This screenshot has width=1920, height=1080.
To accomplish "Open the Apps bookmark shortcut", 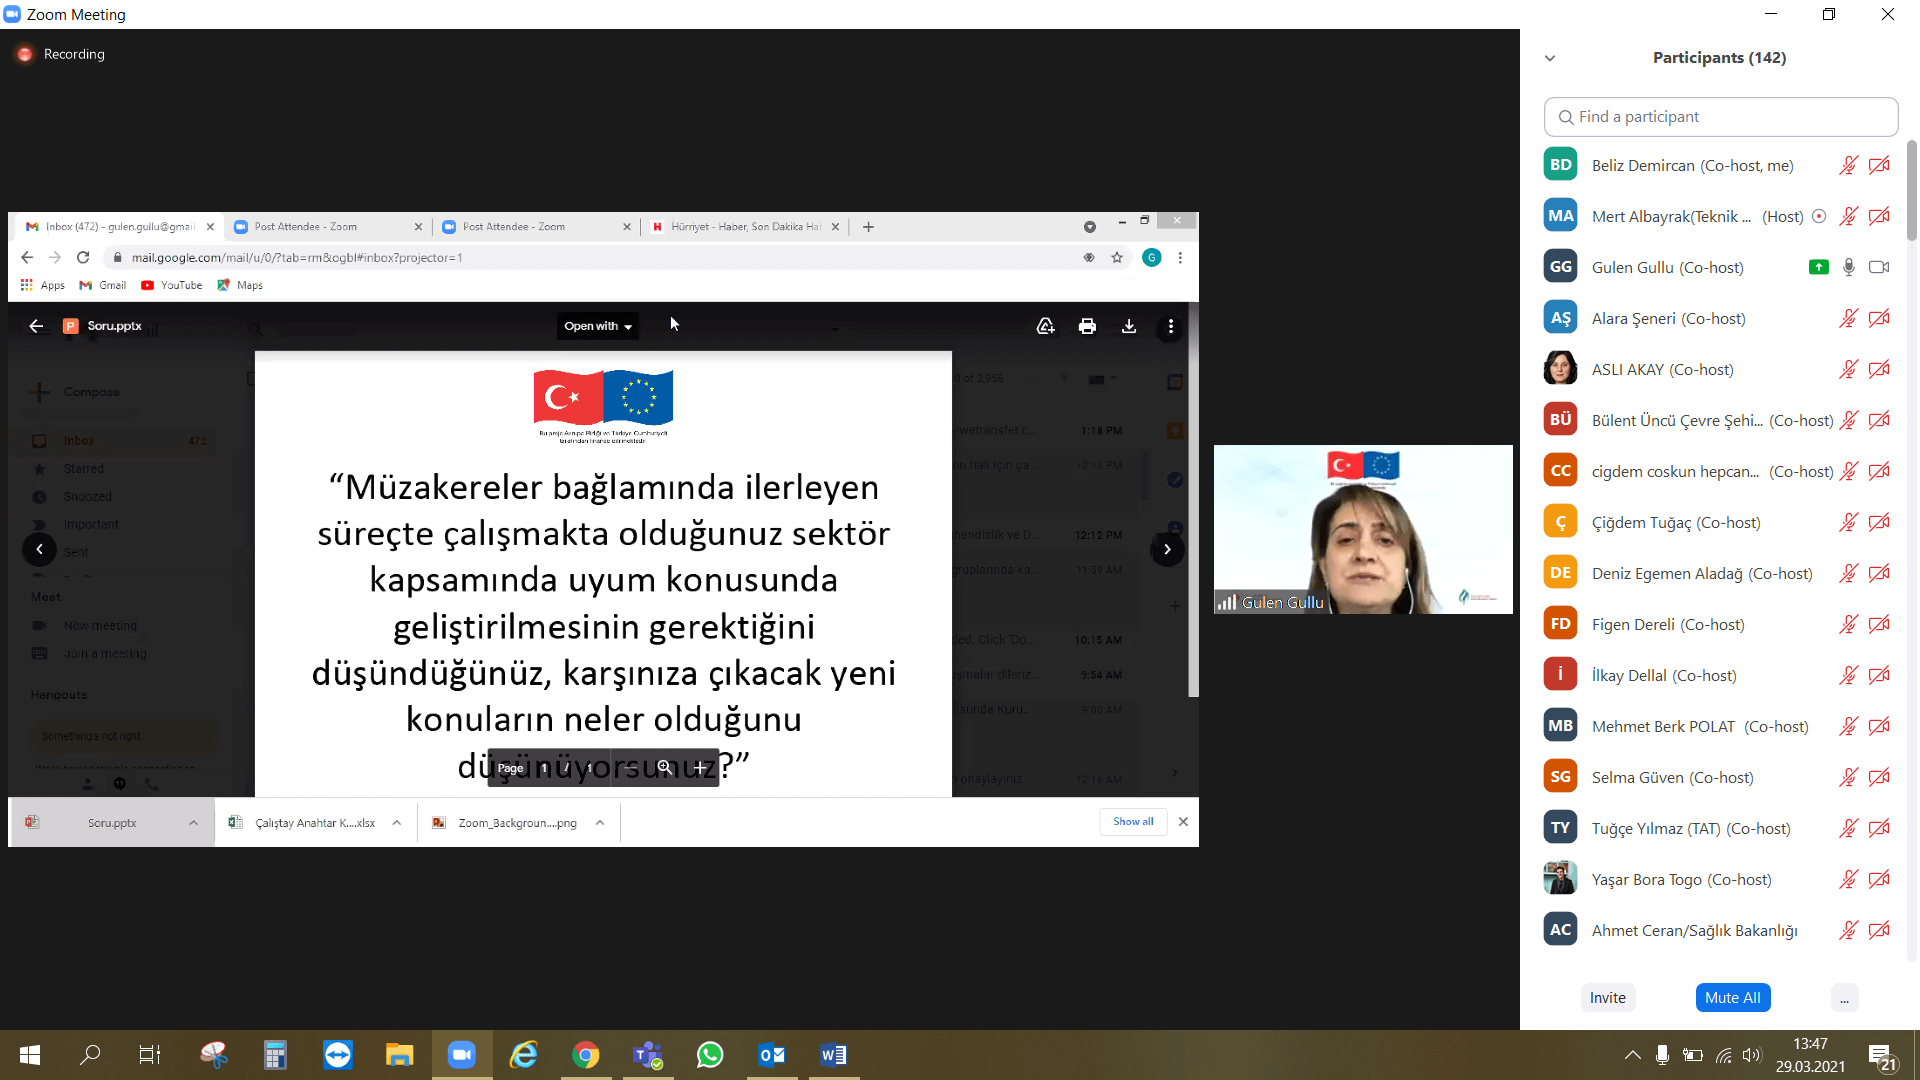I will (x=43, y=285).
